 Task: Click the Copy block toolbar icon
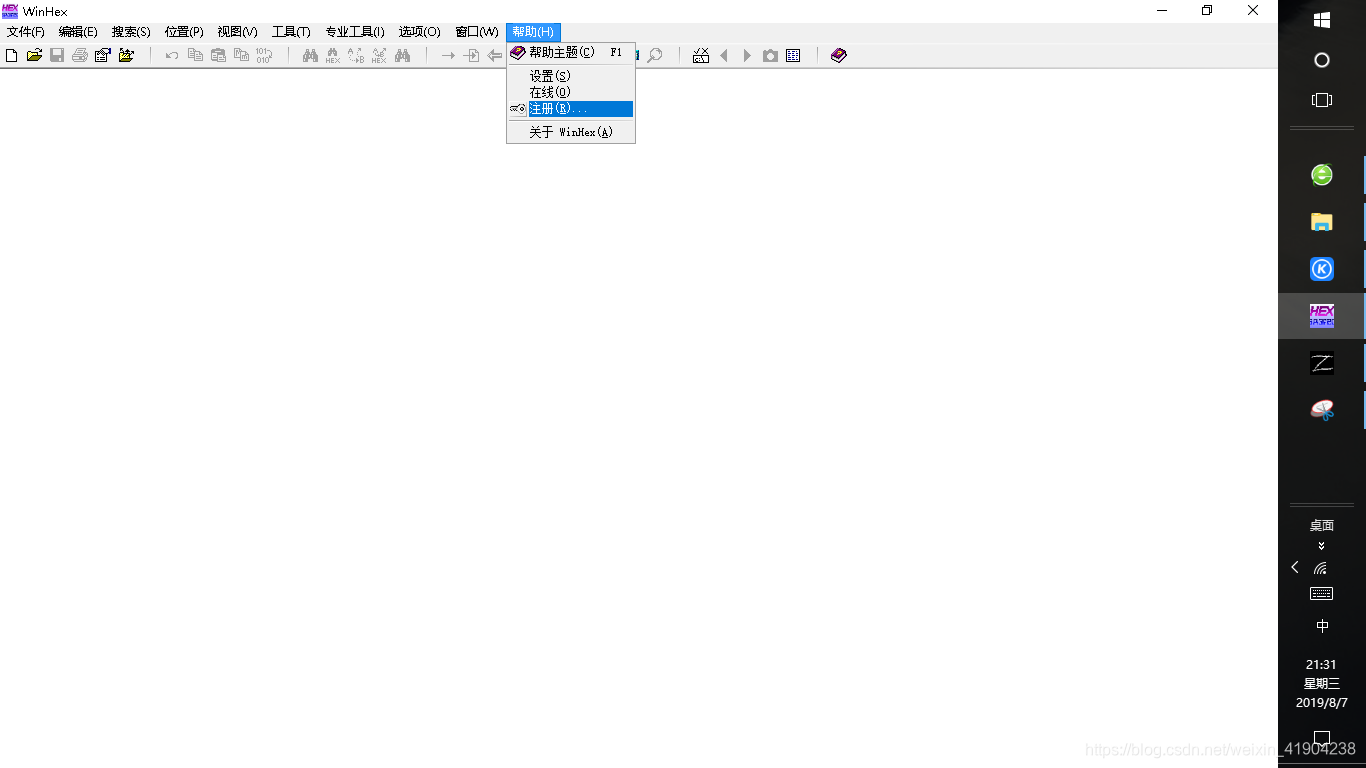195,56
